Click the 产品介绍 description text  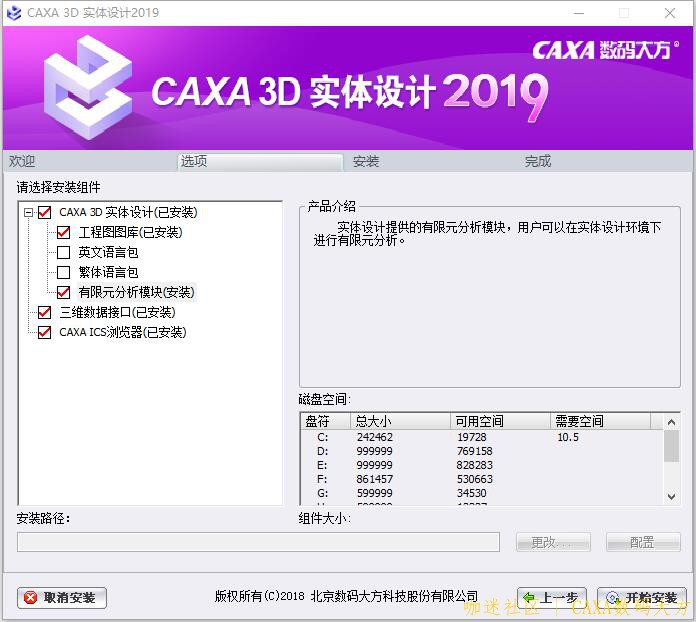click(487, 234)
